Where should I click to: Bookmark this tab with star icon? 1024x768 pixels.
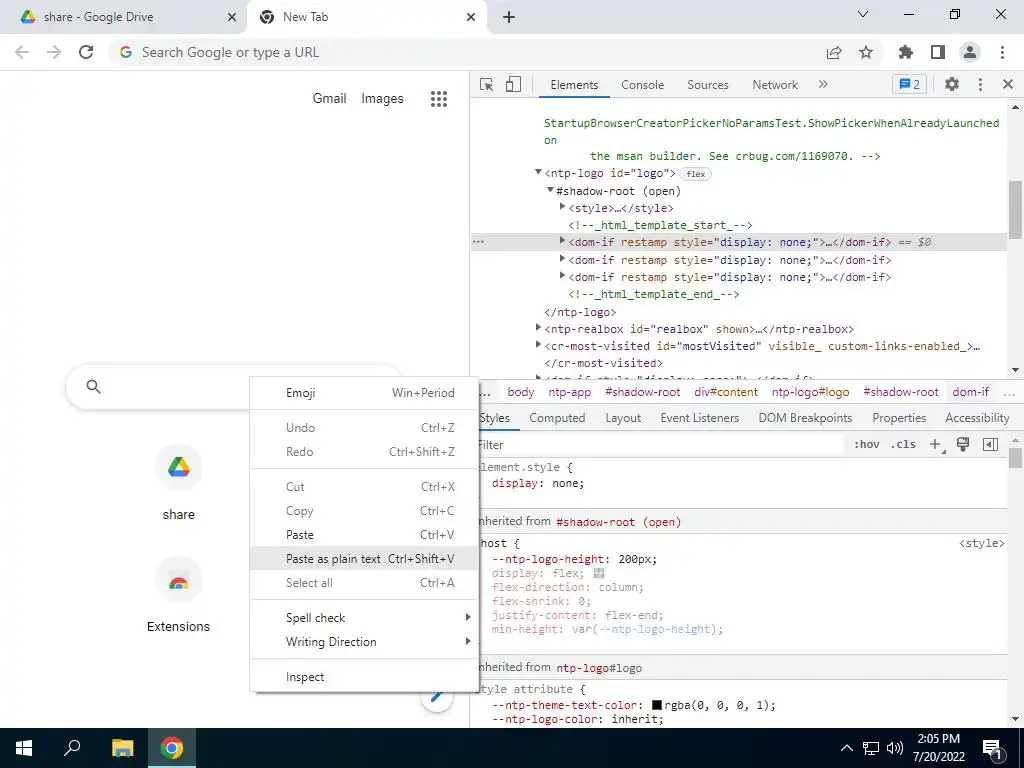point(866,52)
